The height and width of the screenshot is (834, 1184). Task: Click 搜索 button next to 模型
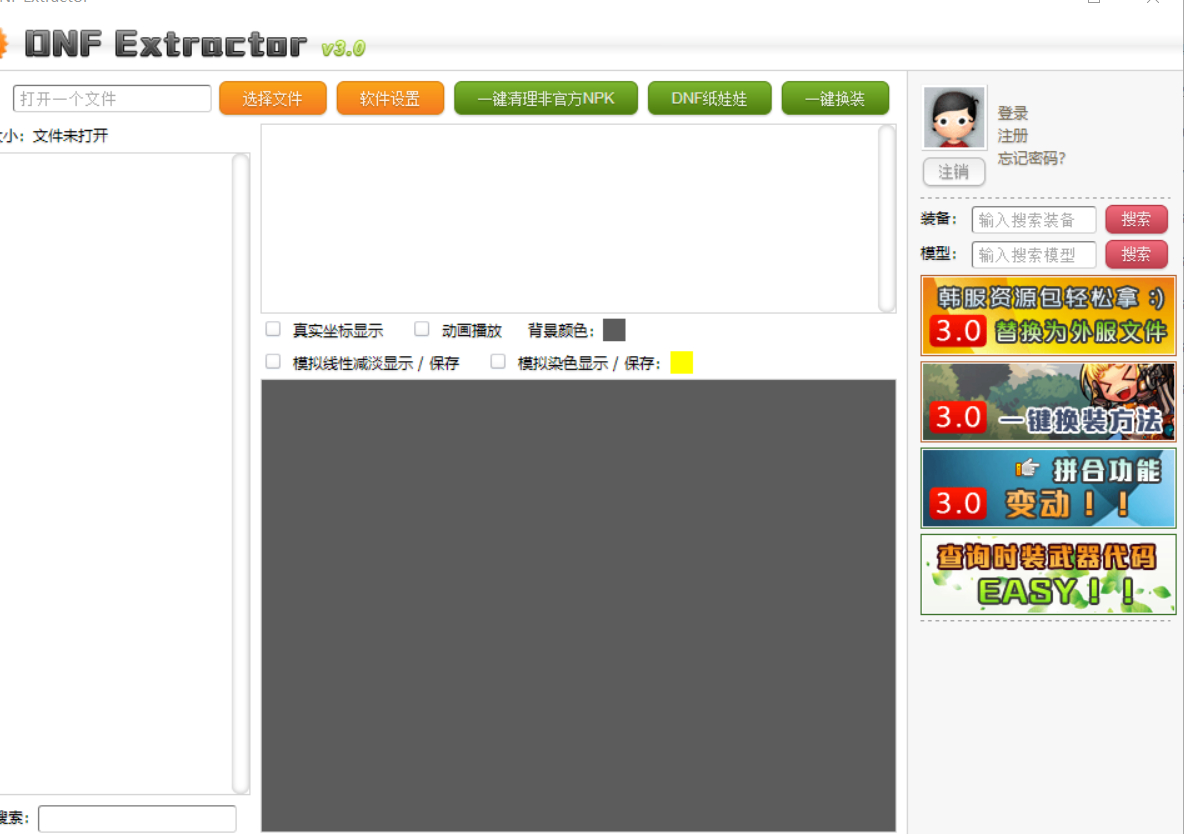(x=1136, y=254)
